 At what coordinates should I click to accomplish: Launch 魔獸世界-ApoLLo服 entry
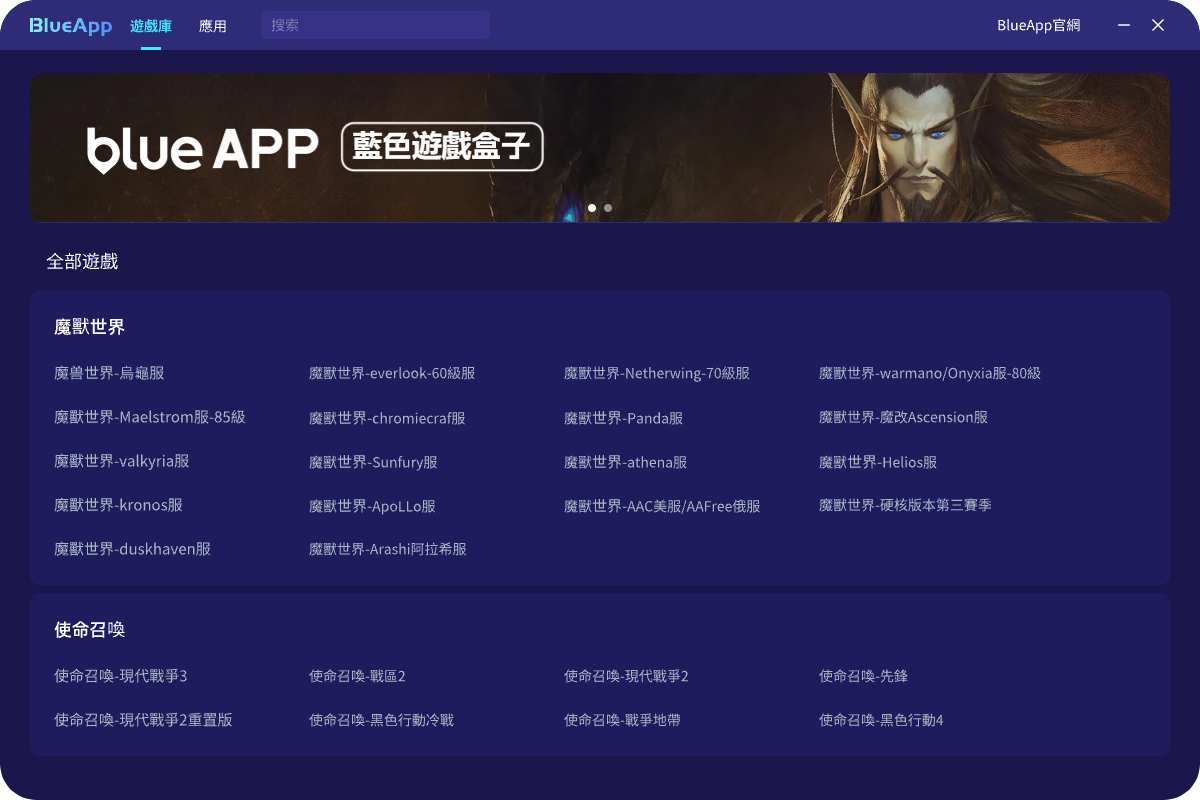372,506
